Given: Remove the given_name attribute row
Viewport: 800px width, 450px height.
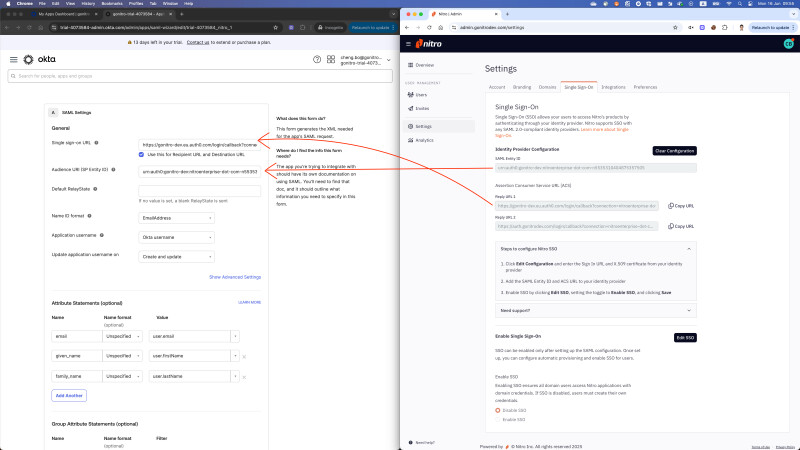Looking at the screenshot, I should point(244,357).
